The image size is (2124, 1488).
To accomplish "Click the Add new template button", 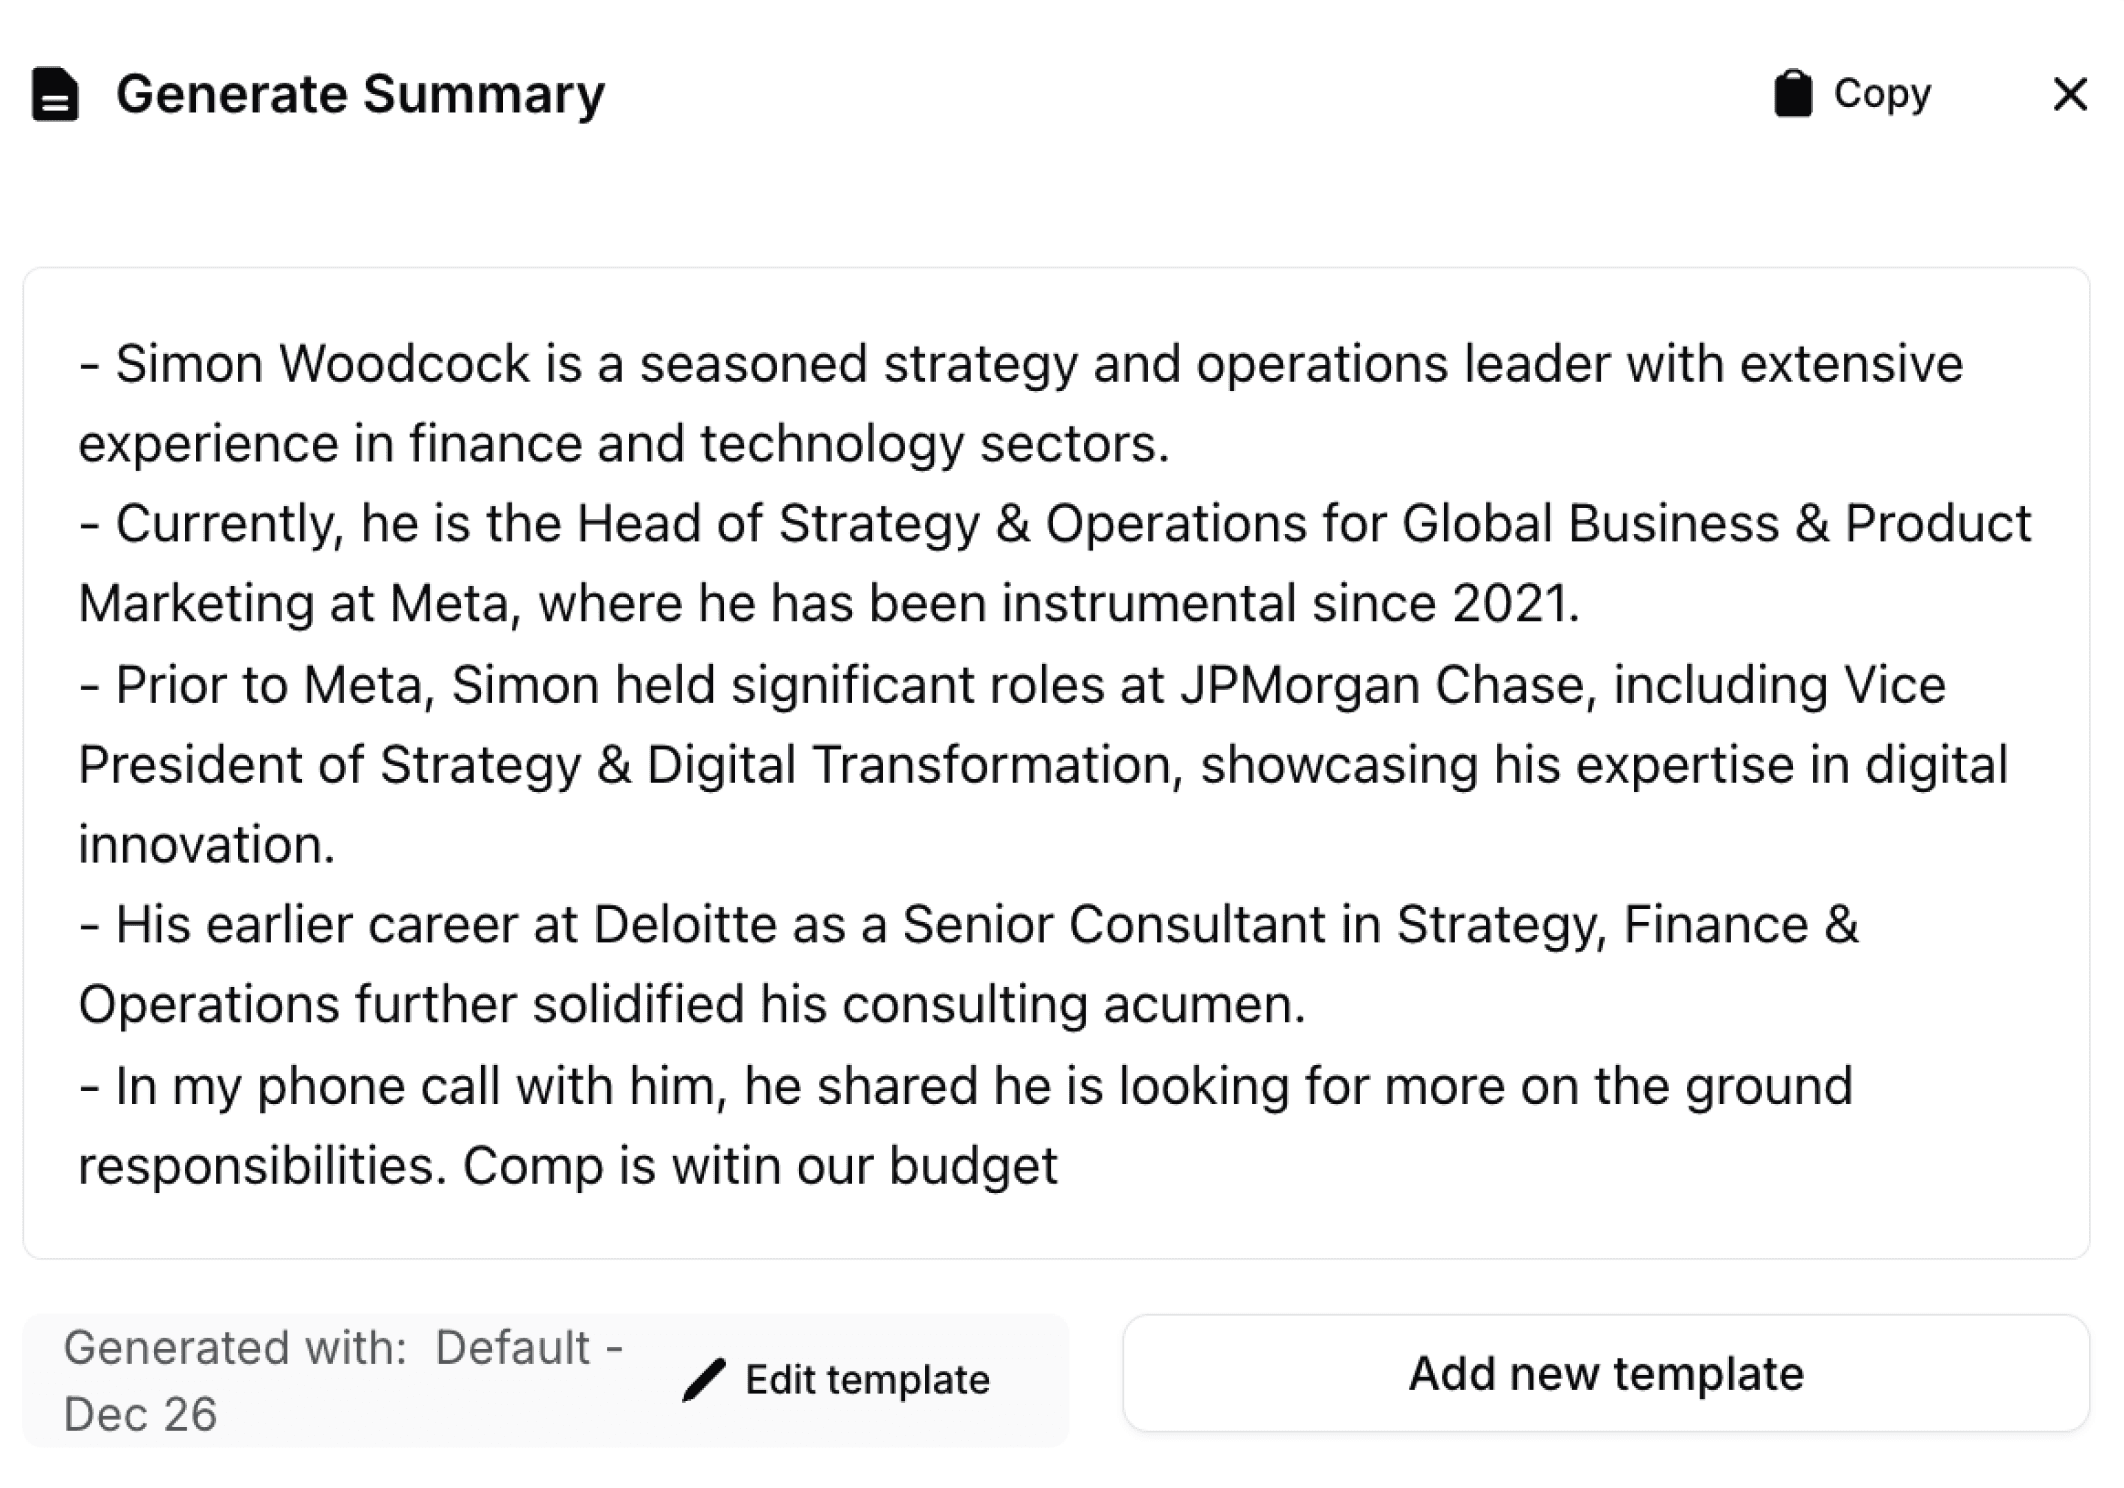I will [1606, 1373].
